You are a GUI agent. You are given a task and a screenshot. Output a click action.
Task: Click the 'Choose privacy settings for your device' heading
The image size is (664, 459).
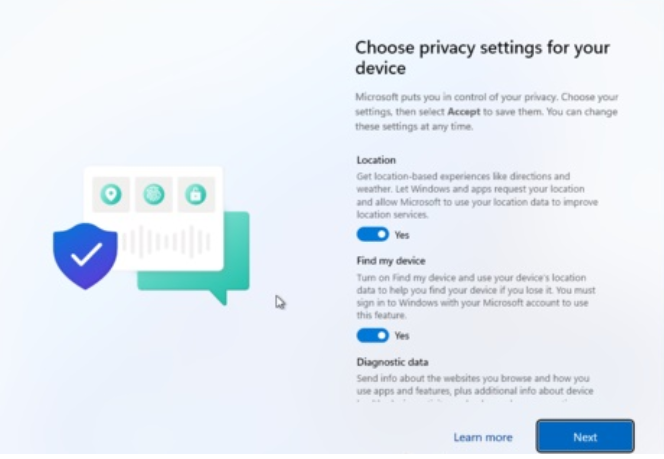(x=482, y=59)
